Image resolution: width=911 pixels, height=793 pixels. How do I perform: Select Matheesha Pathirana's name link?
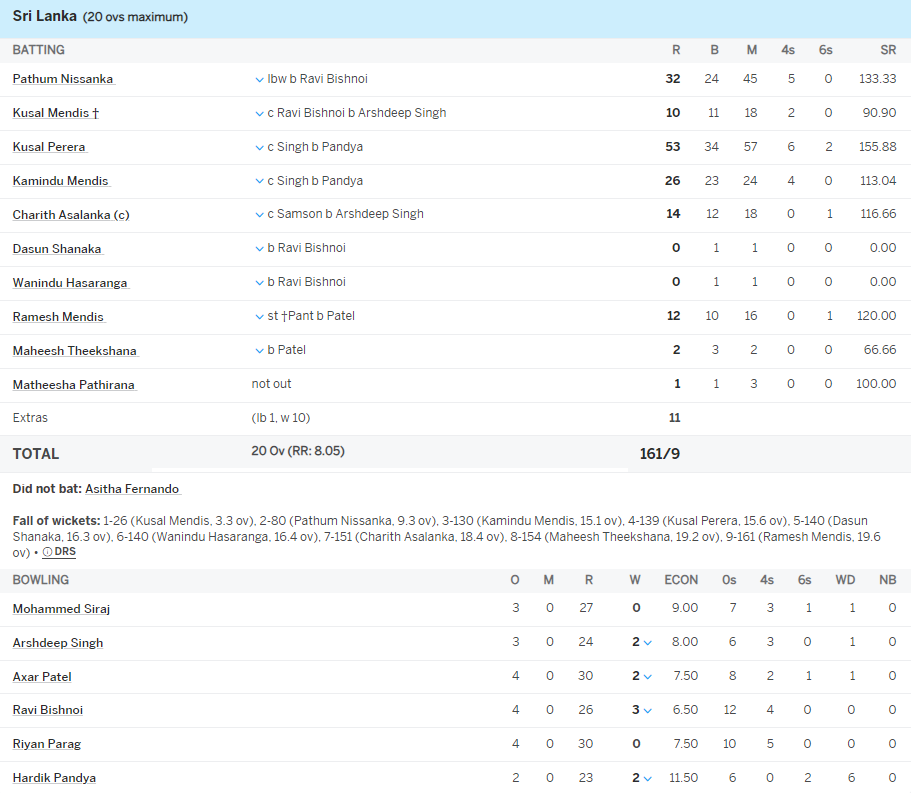[x=73, y=385]
